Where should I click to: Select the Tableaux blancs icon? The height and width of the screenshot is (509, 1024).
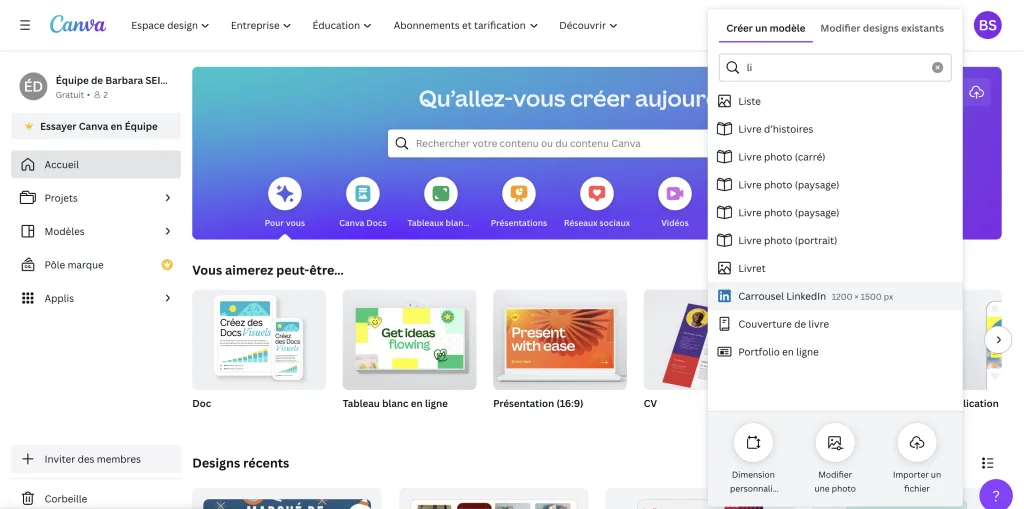click(441, 193)
